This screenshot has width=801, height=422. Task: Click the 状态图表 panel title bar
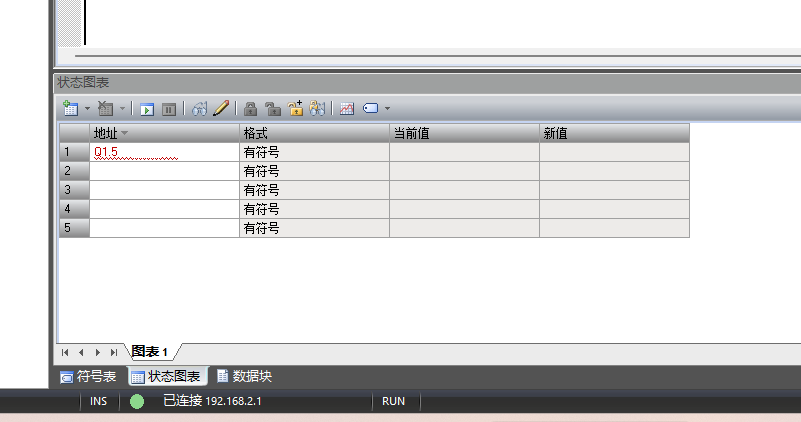428,83
